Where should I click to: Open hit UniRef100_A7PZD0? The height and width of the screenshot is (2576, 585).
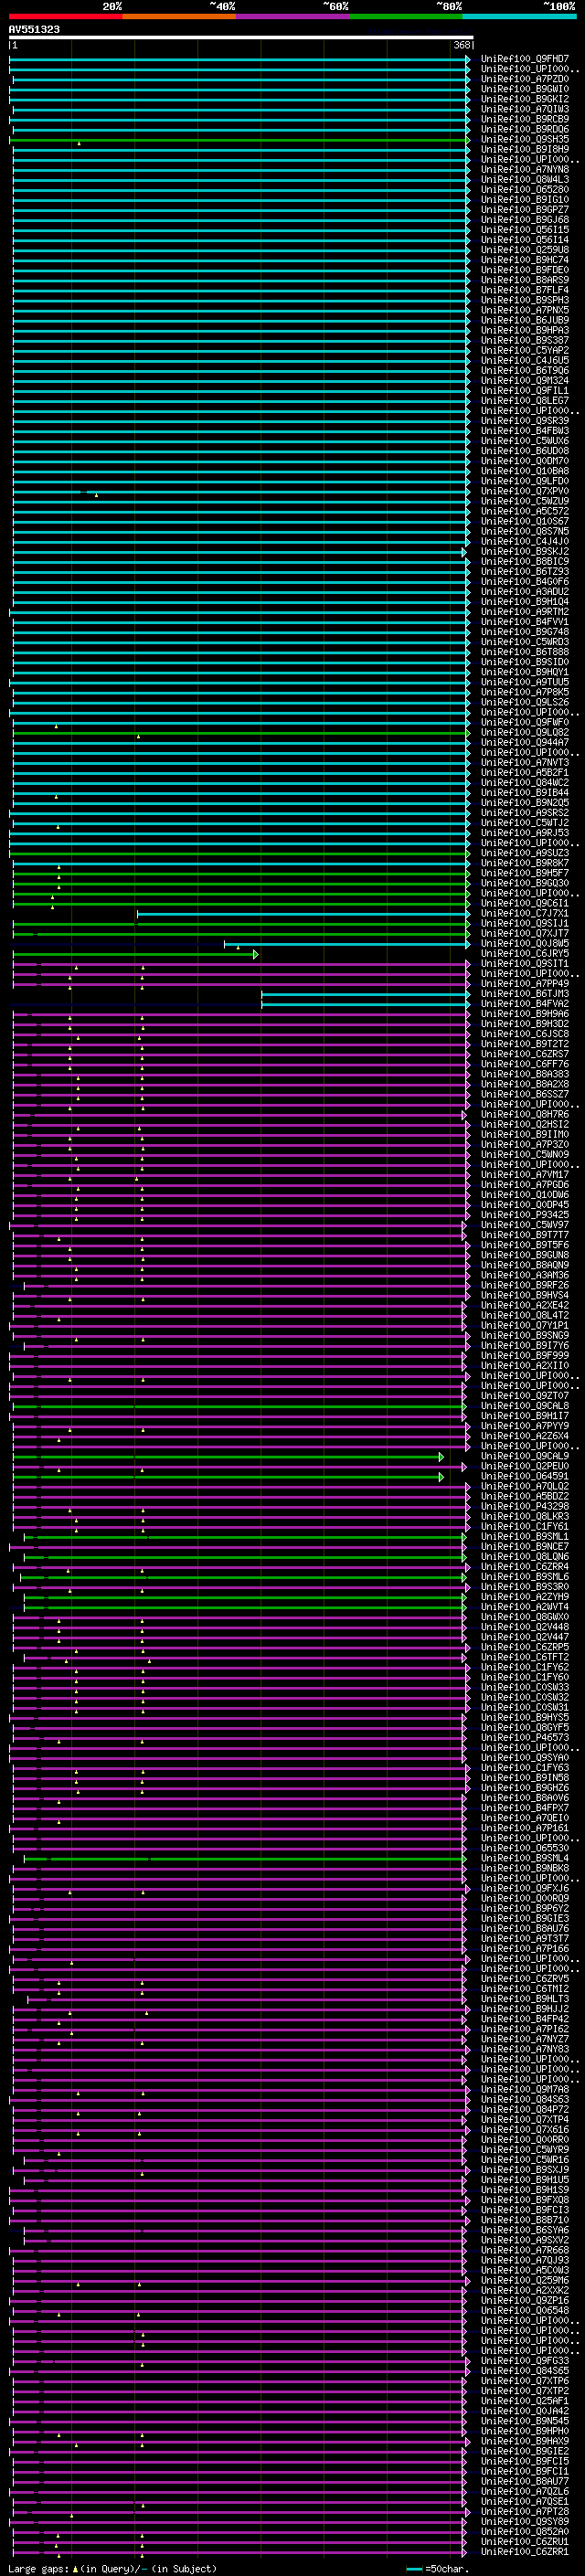[525, 79]
